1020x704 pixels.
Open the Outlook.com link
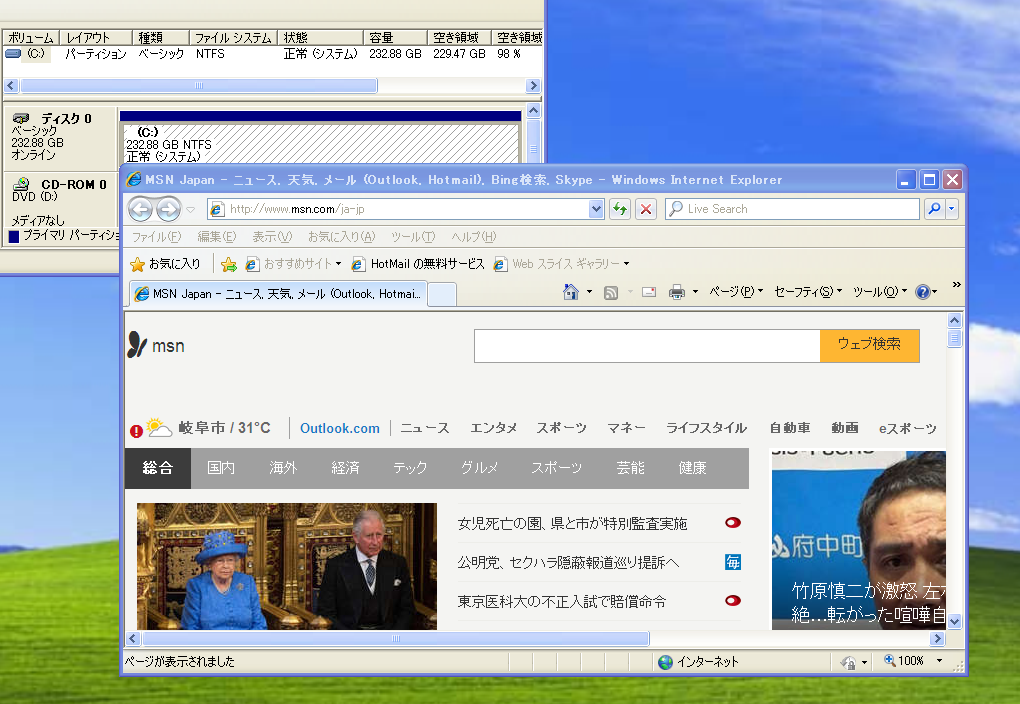coord(339,427)
